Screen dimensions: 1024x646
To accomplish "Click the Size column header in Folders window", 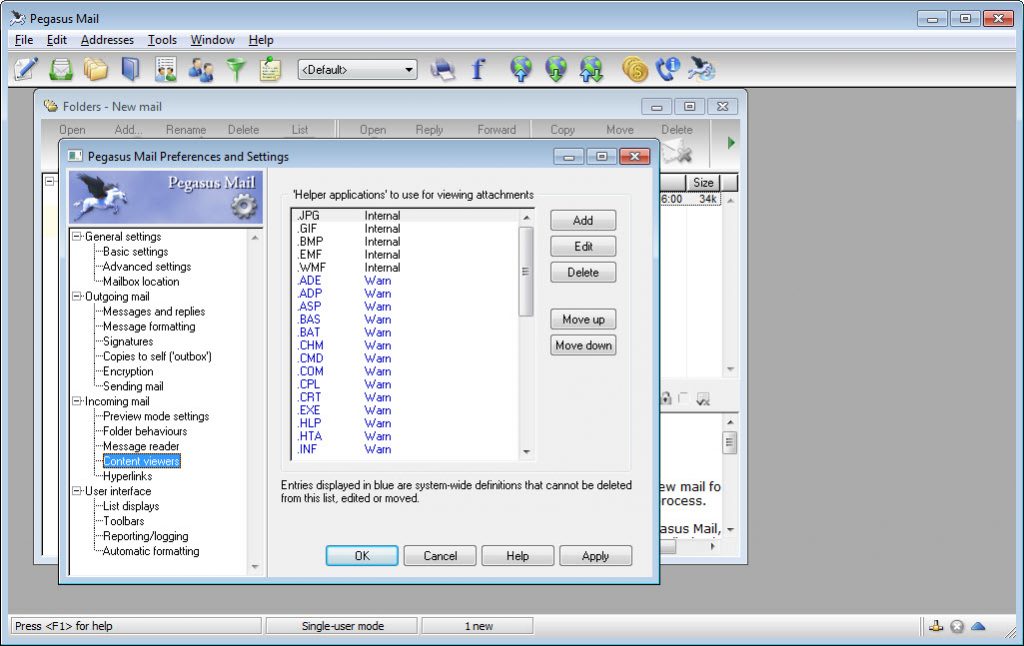I will point(703,183).
